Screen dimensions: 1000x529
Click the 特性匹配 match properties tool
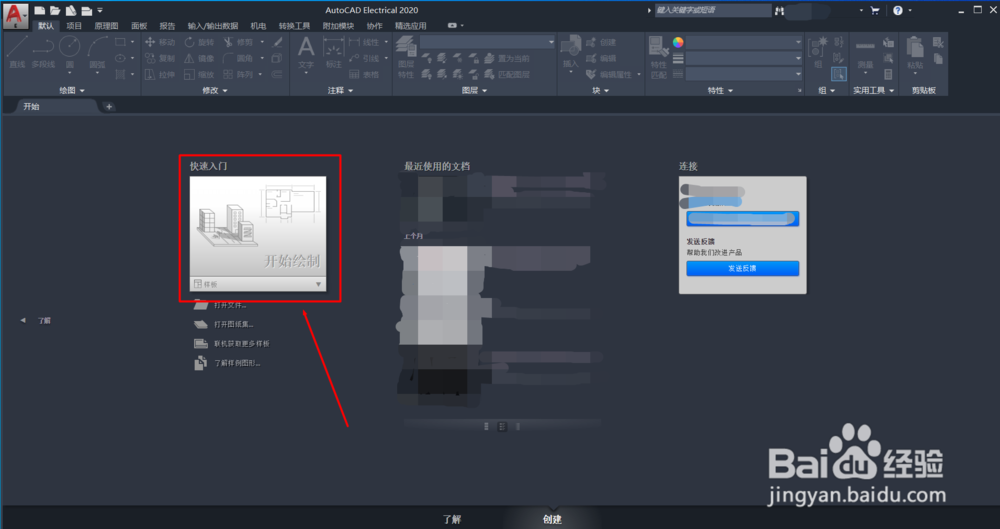click(658, 56)
